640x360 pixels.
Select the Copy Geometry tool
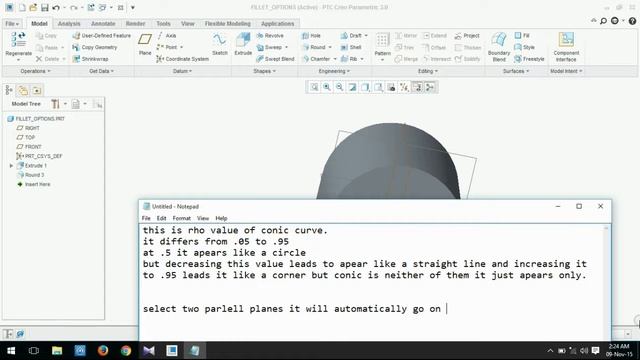coord(95,47)
